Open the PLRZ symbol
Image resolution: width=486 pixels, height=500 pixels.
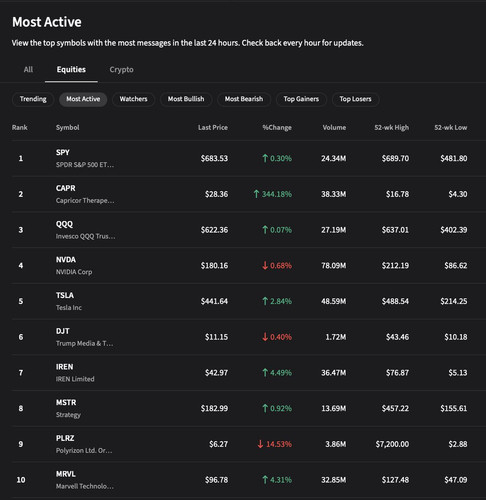tap(65, 438)
